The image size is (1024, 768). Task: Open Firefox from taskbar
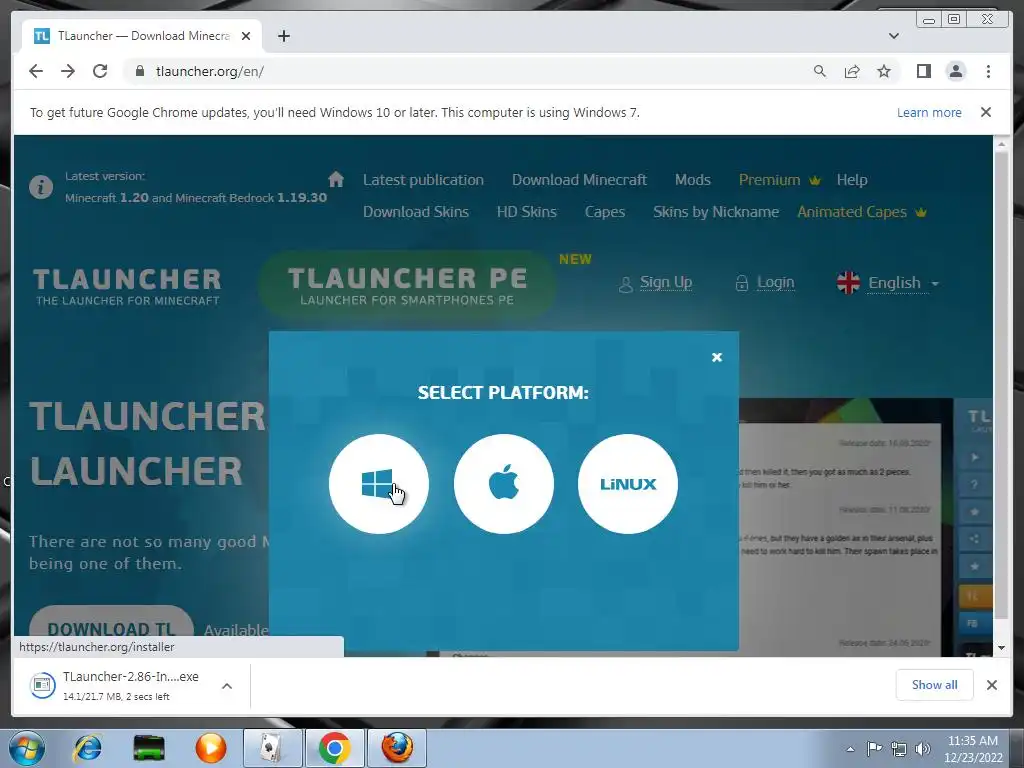tap(396, 748)
